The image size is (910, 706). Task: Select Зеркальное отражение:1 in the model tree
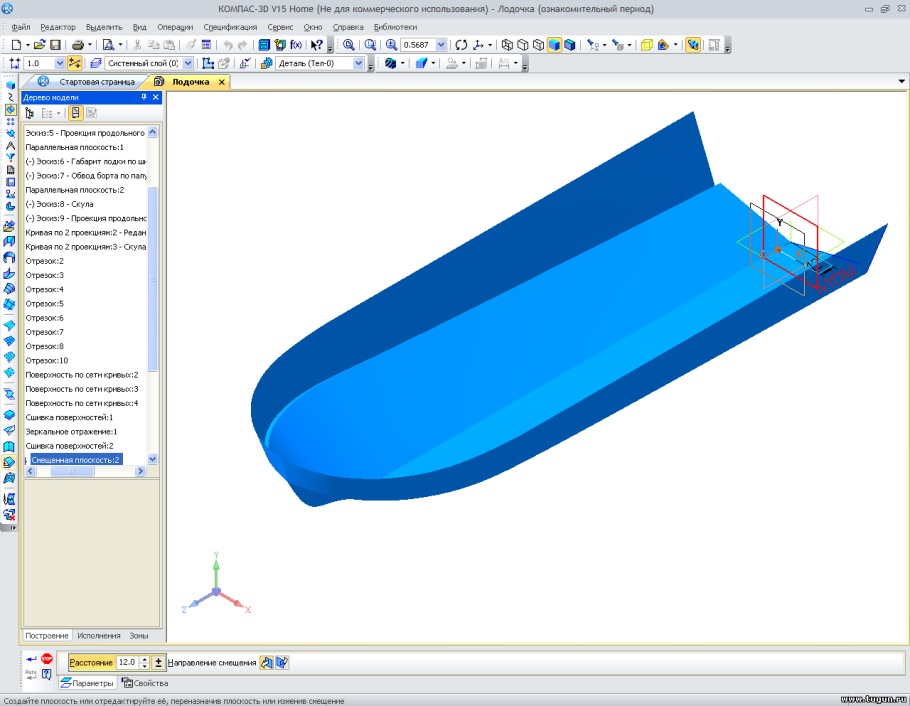pyautogui.click(x=72, y=431)
